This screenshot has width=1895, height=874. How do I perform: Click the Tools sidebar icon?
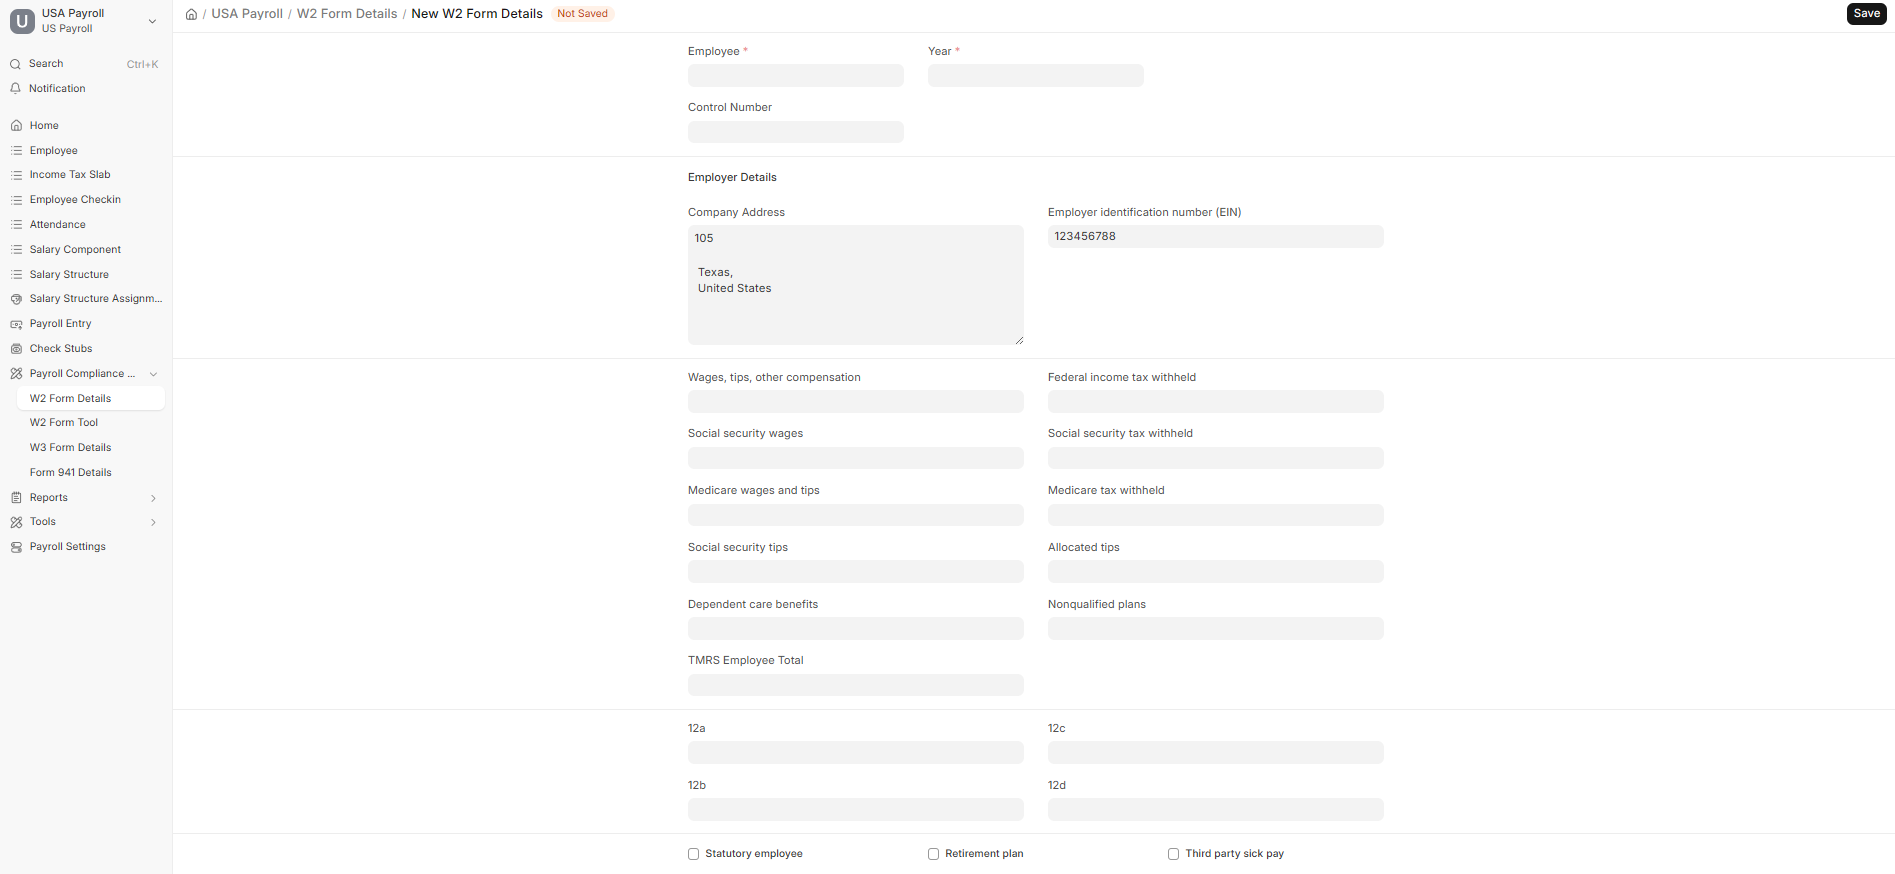[16, 522]
